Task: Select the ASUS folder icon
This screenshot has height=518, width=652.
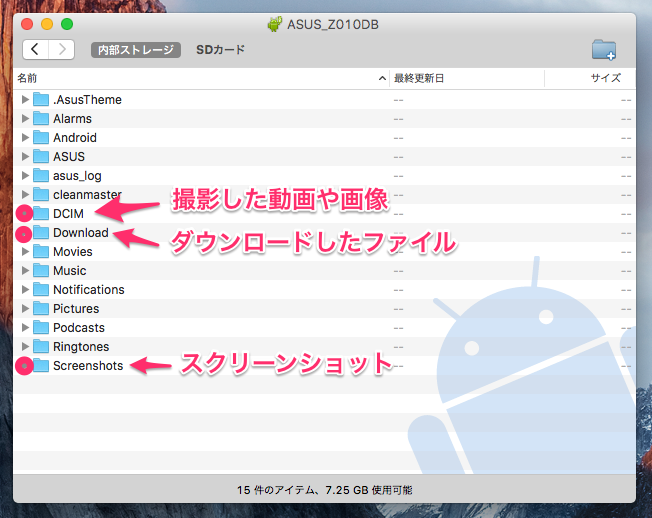Action: click(x=41, y=156)
